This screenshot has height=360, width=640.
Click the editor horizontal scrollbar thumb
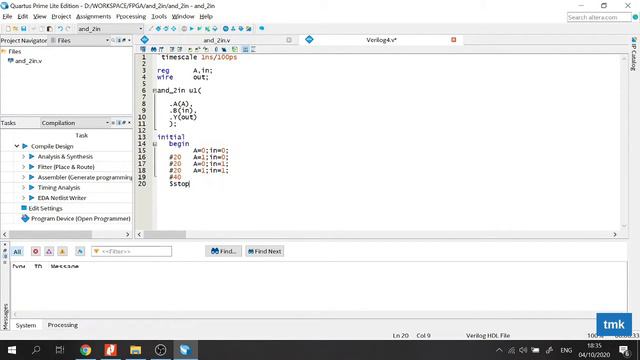coord(165,234)
